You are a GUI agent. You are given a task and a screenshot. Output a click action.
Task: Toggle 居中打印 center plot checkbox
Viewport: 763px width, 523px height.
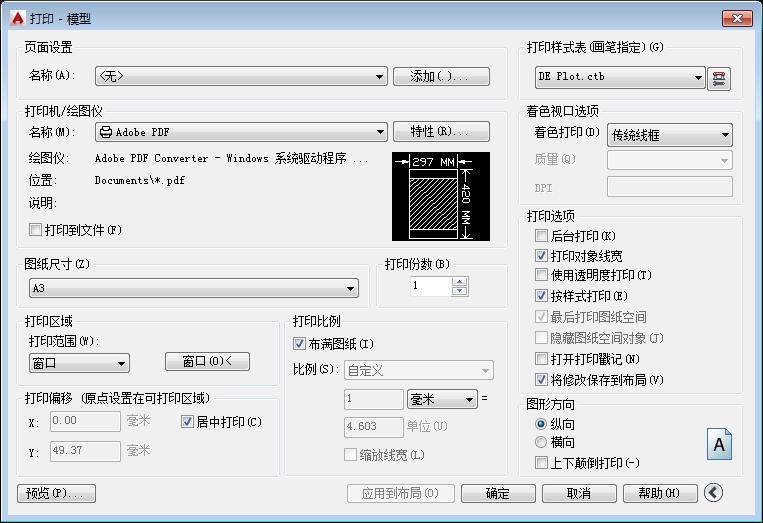click(187, 422)
